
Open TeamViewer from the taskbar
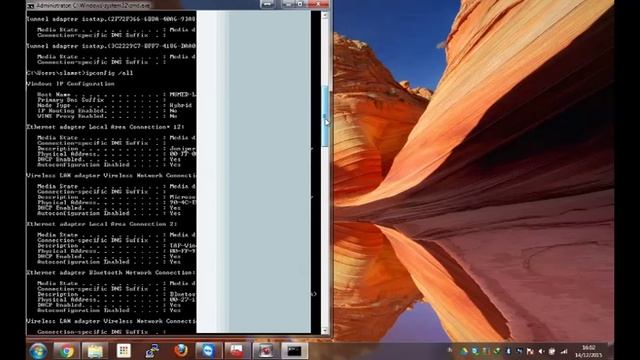[x=209, y=351]
